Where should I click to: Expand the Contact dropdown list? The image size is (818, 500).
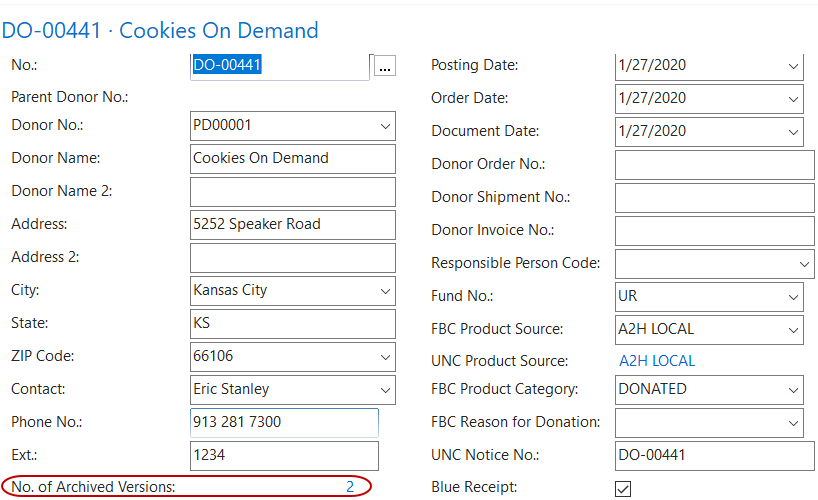coord(386,390)
